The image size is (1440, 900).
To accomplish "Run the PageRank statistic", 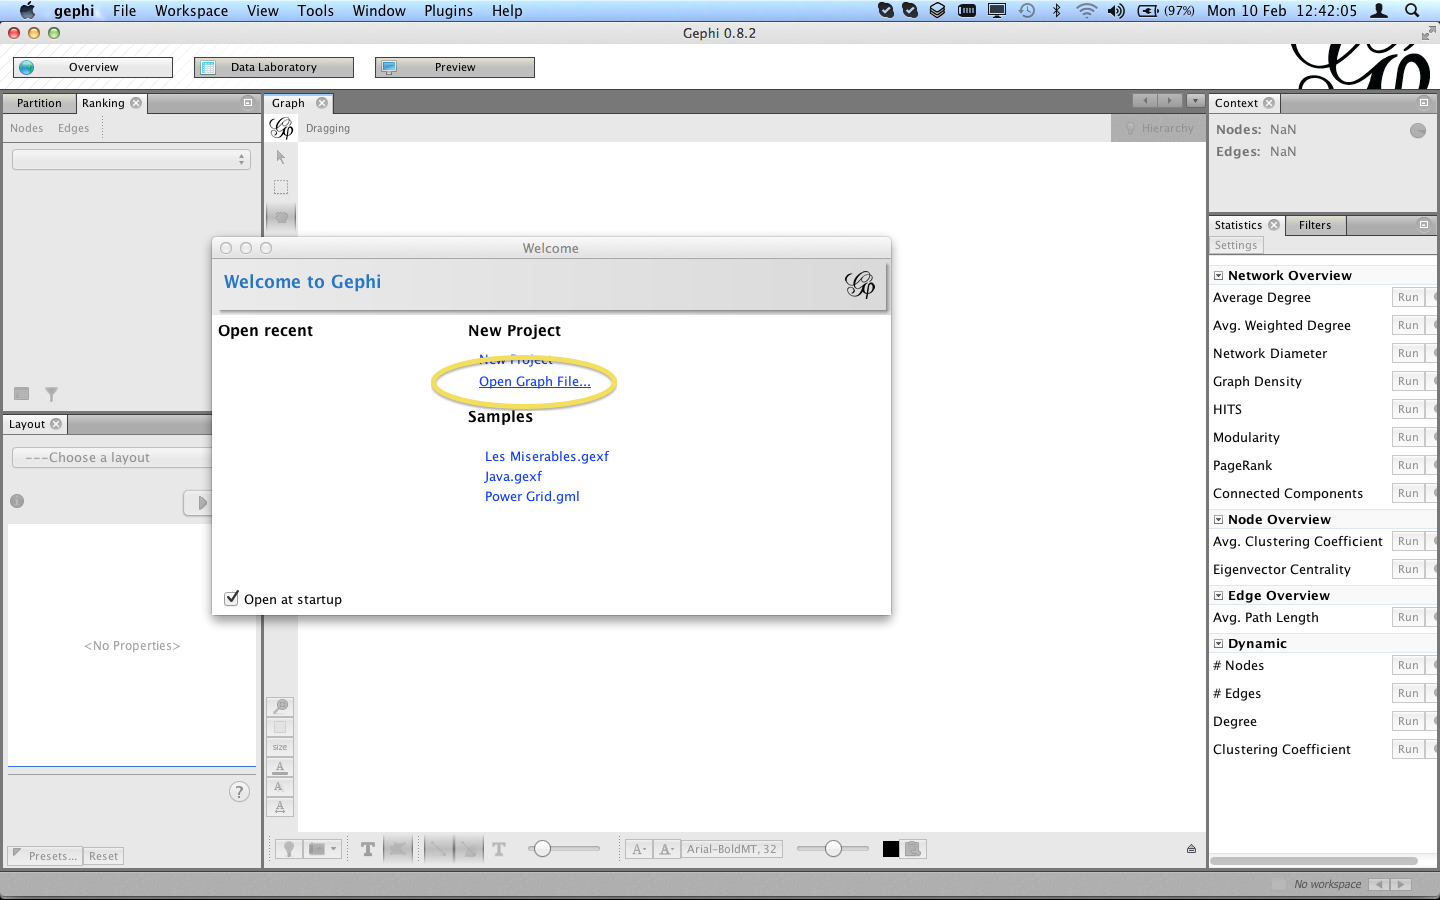I will (1408, 465).
